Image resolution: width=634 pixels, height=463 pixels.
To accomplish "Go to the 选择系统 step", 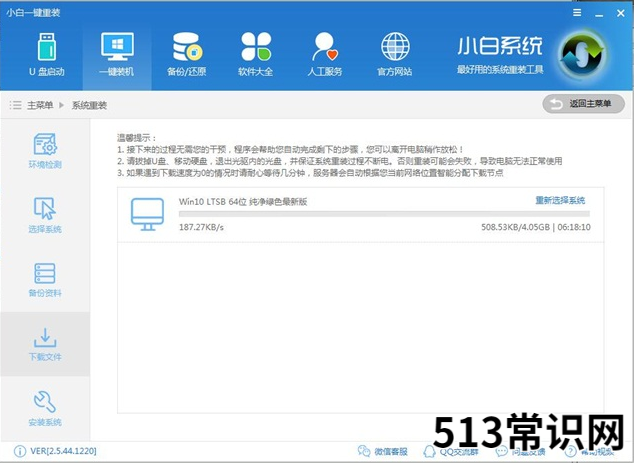I will 45,215.
